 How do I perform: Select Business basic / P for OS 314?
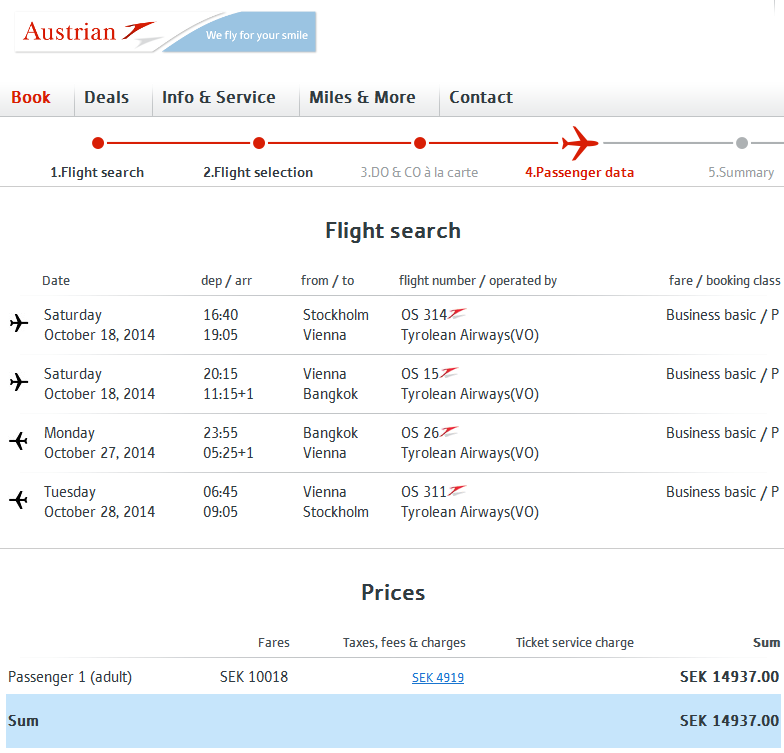pyautogui.click(x=722, y=315)
